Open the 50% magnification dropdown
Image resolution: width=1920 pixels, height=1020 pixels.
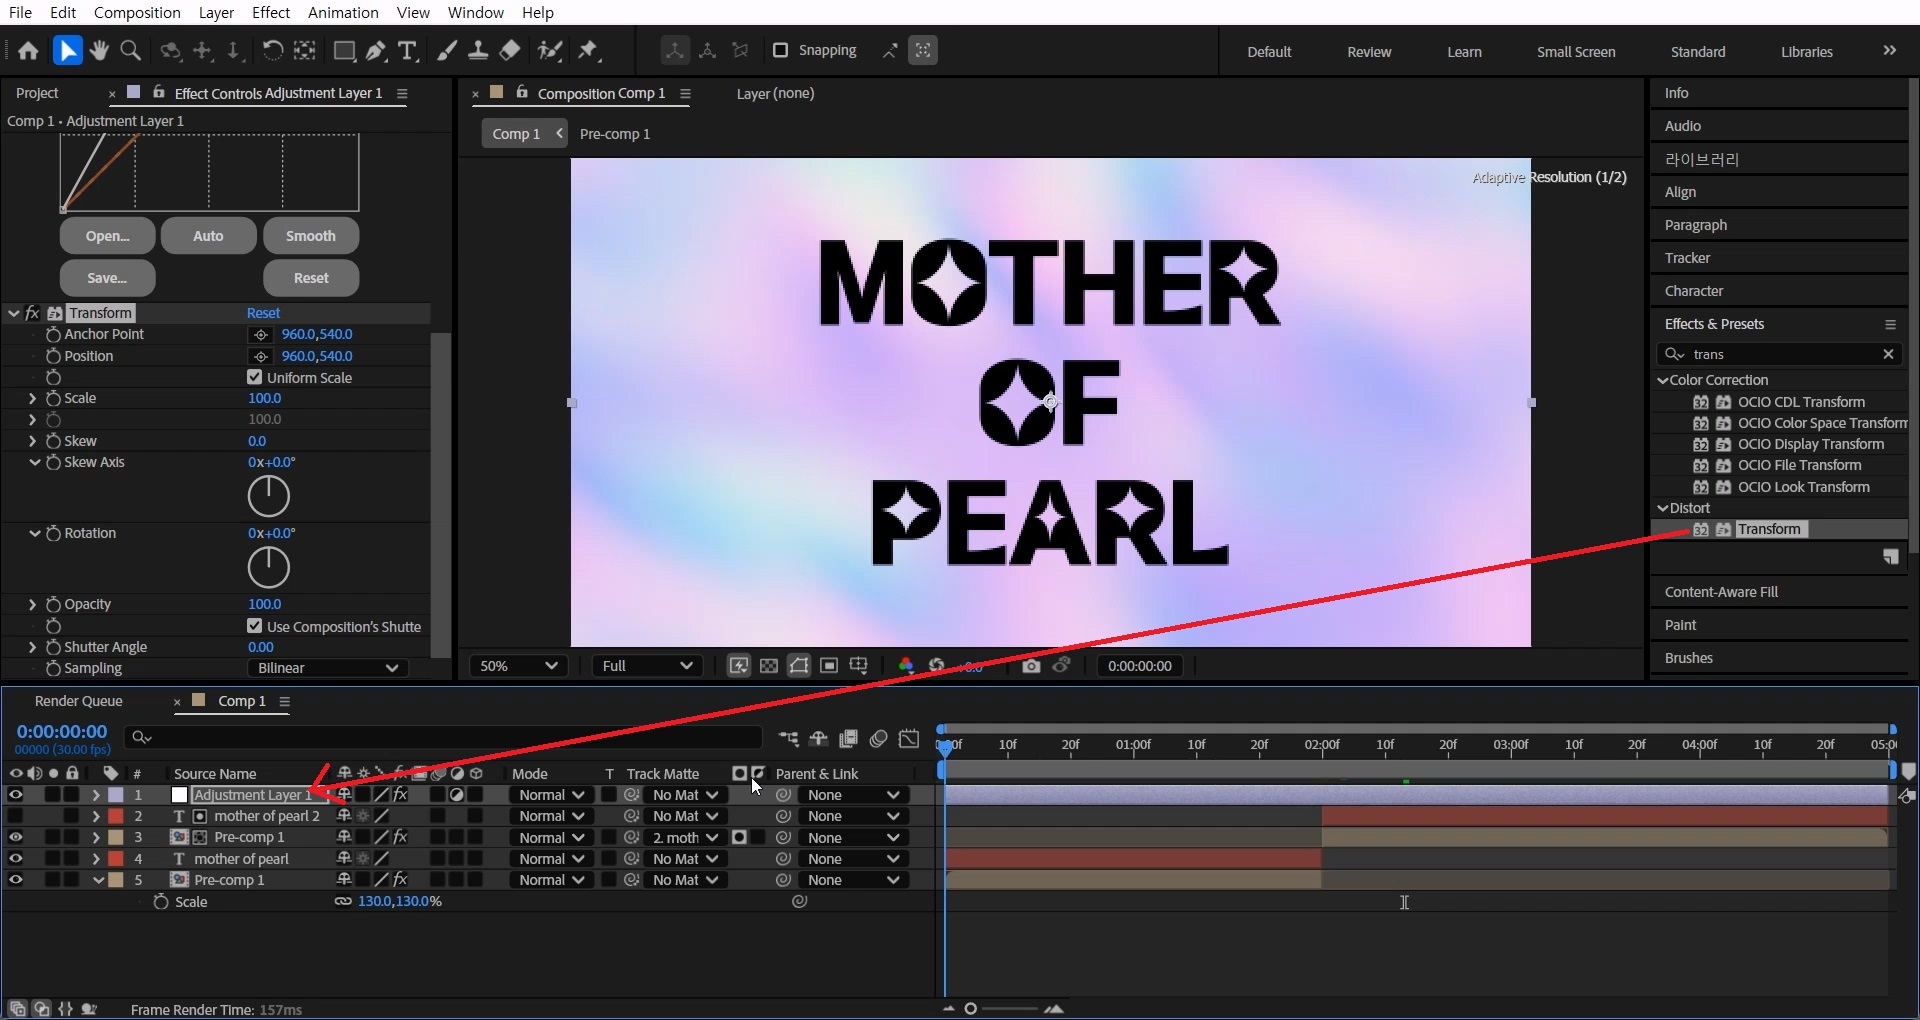(x=519, y=666)
